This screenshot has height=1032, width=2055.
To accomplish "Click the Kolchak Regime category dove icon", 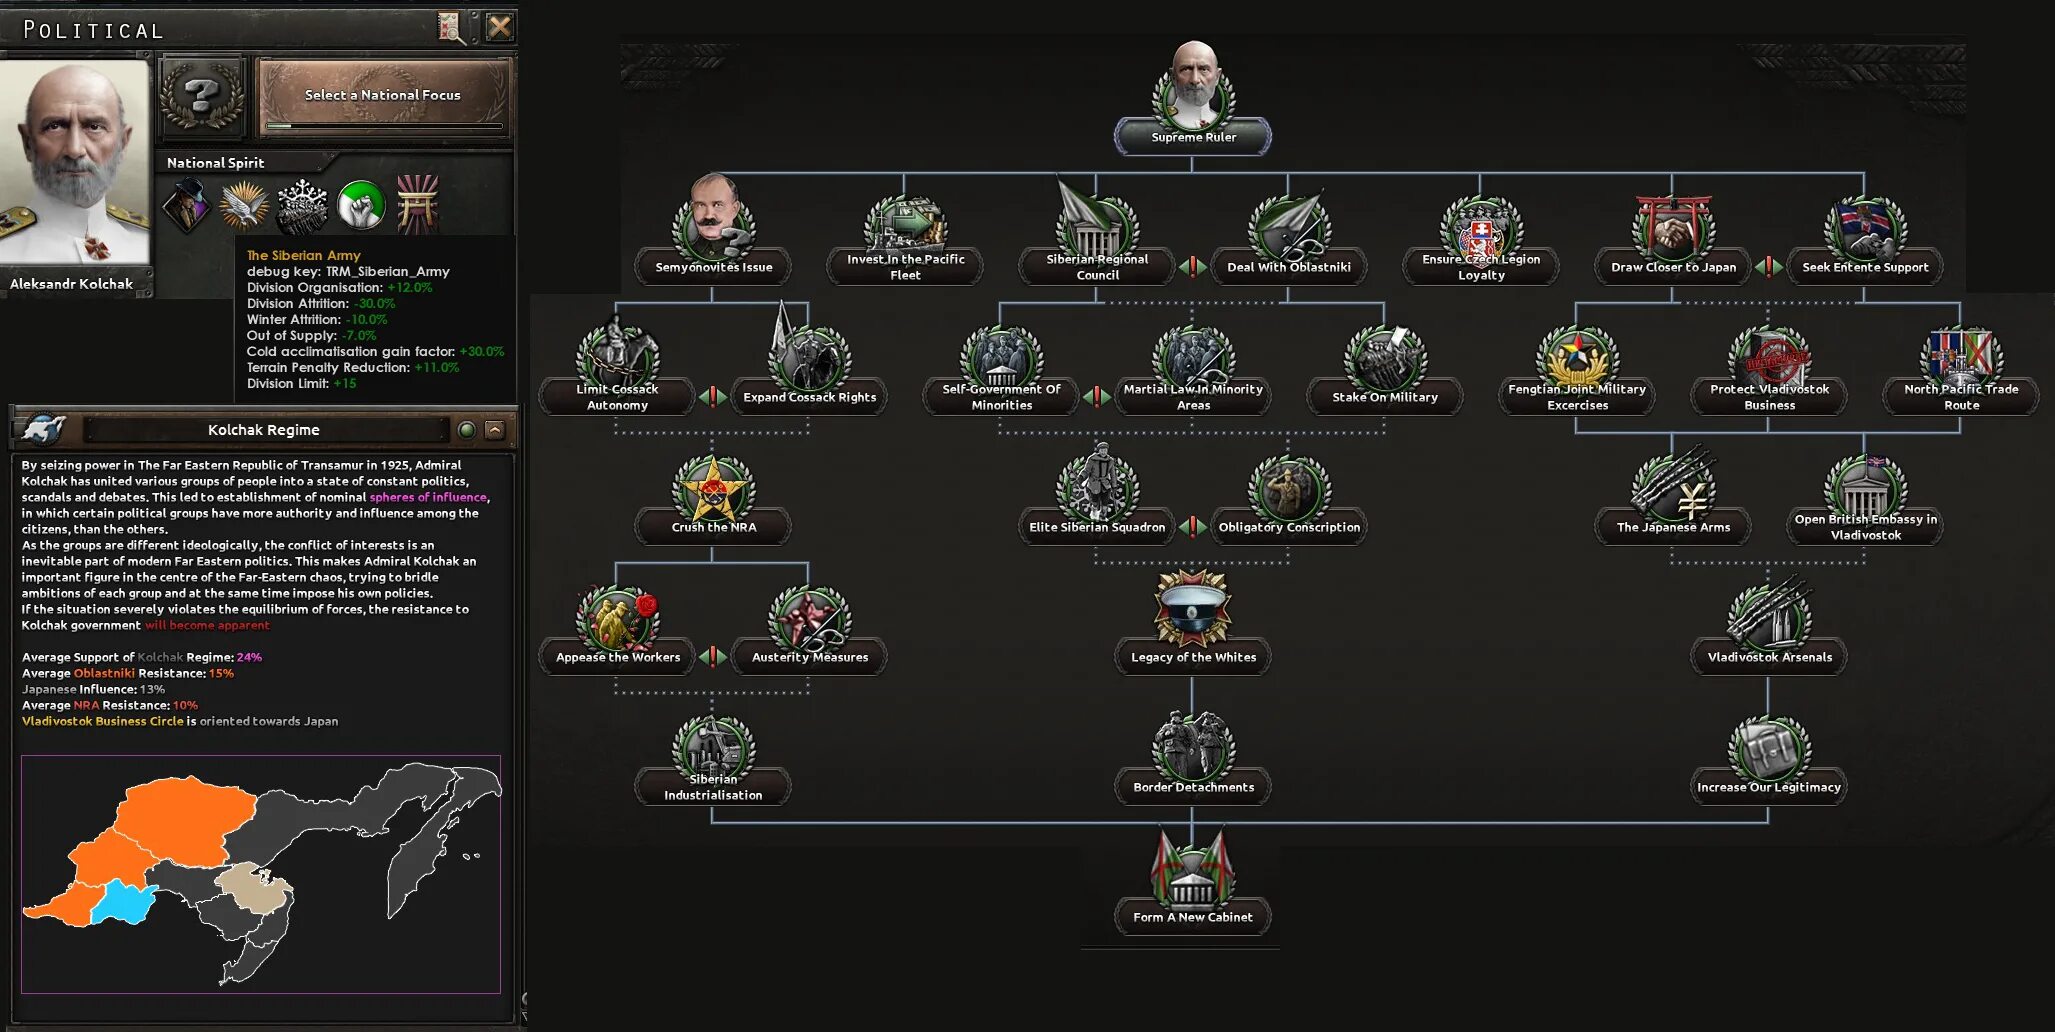I will click(43, 430).
